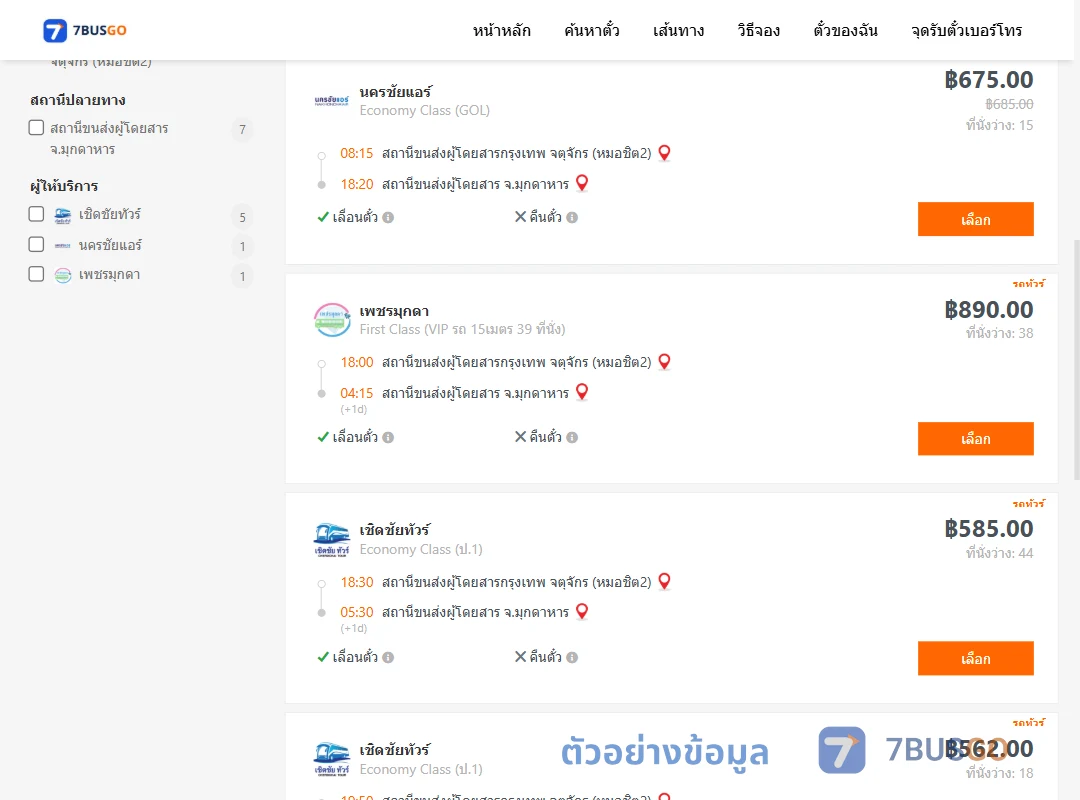This screenshot has width=1080, height=800.
Task: Click Economy Class (GOL) label
Action: 424,110
